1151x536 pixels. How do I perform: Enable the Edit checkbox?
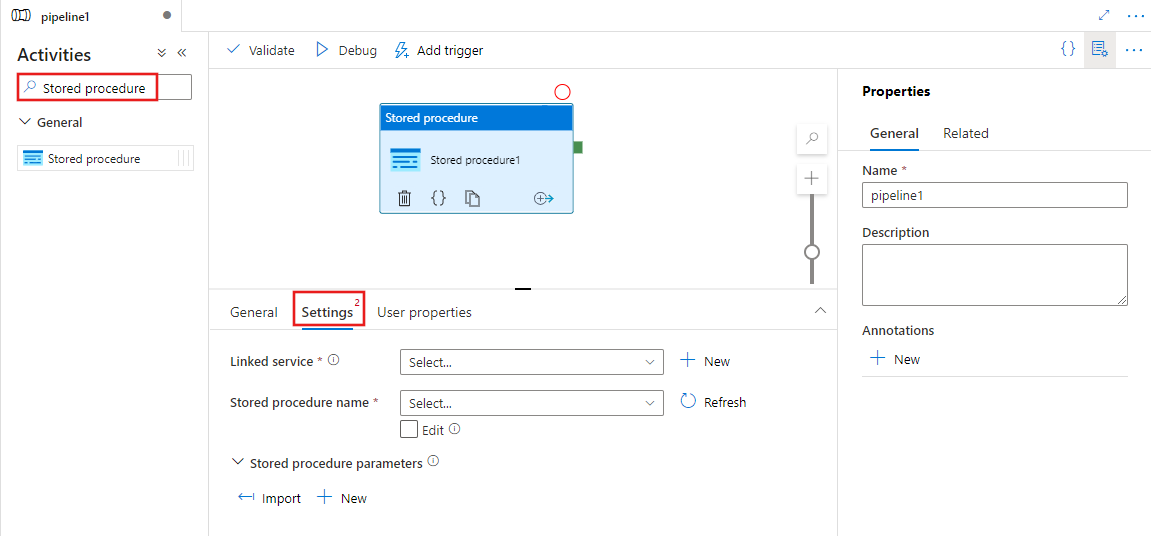(x=409, y=429)
